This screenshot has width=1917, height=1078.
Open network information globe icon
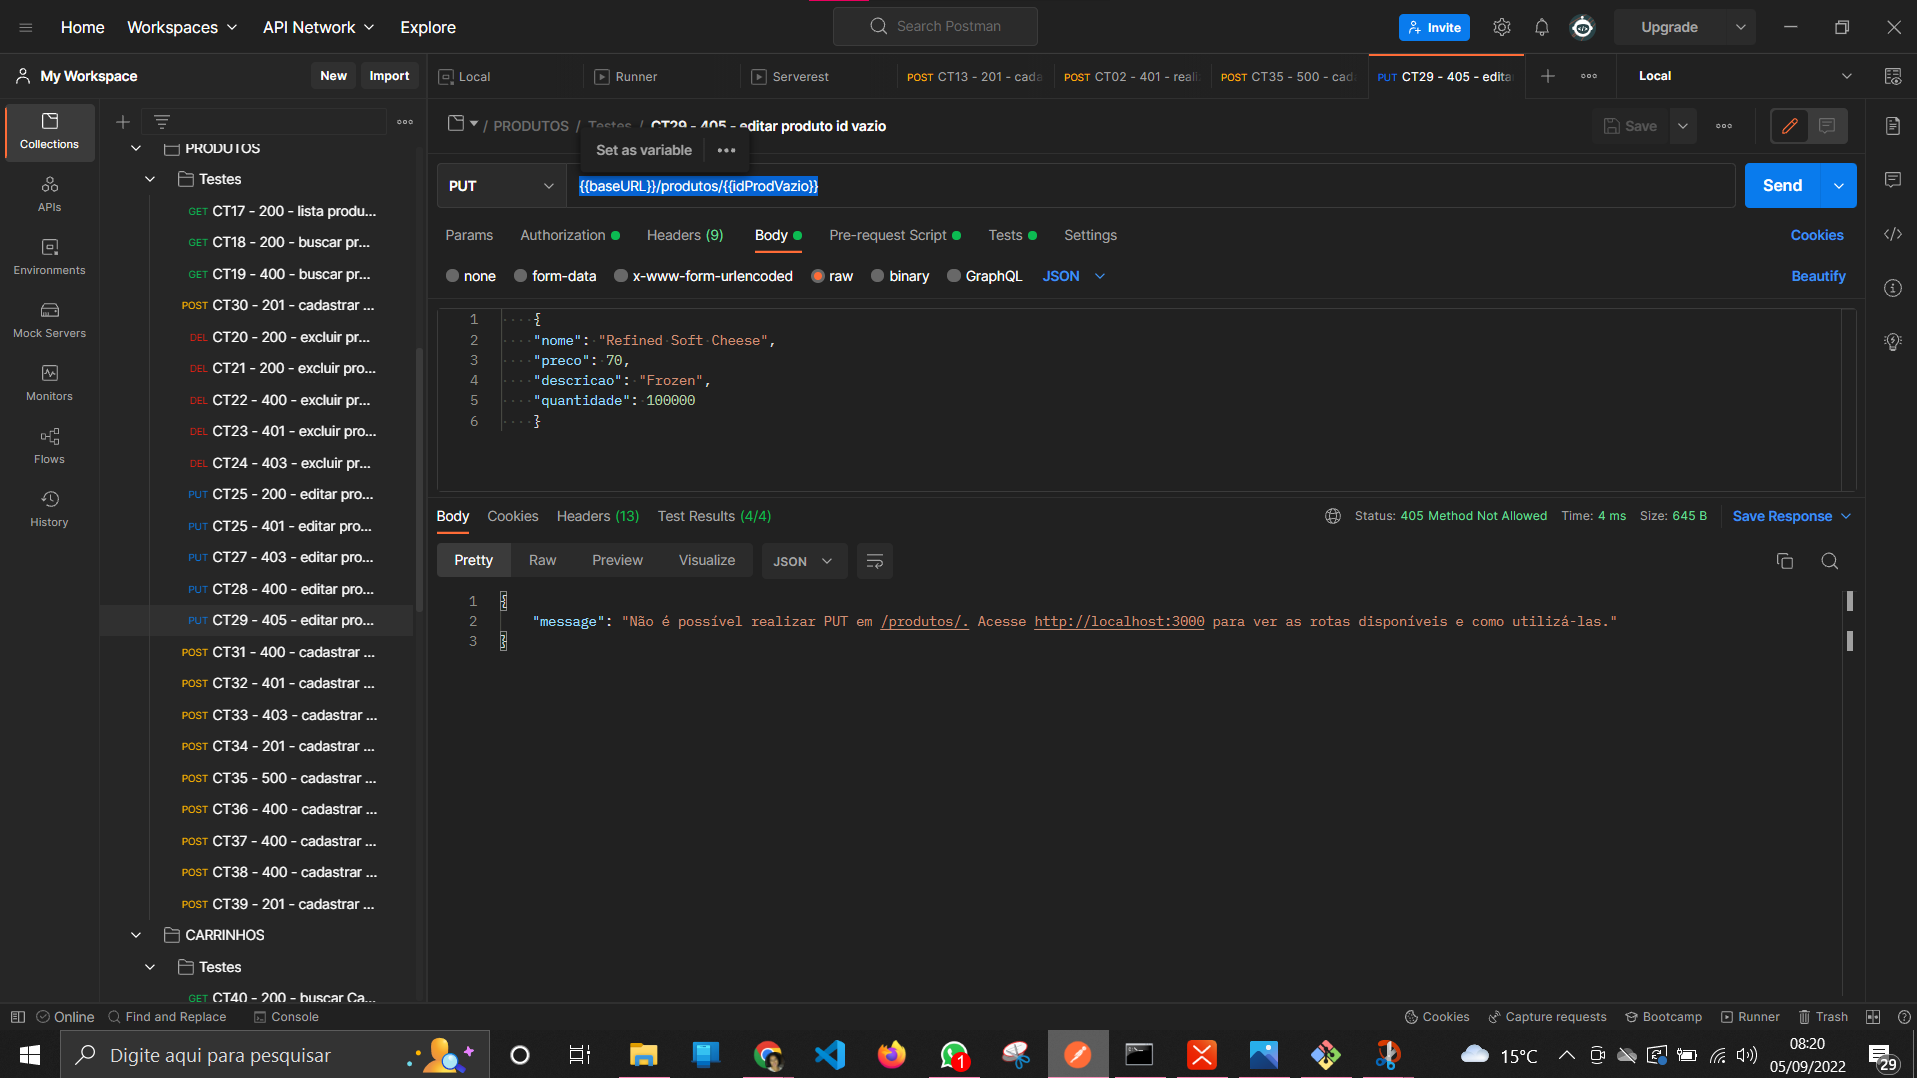click(x=1332, y=516)
